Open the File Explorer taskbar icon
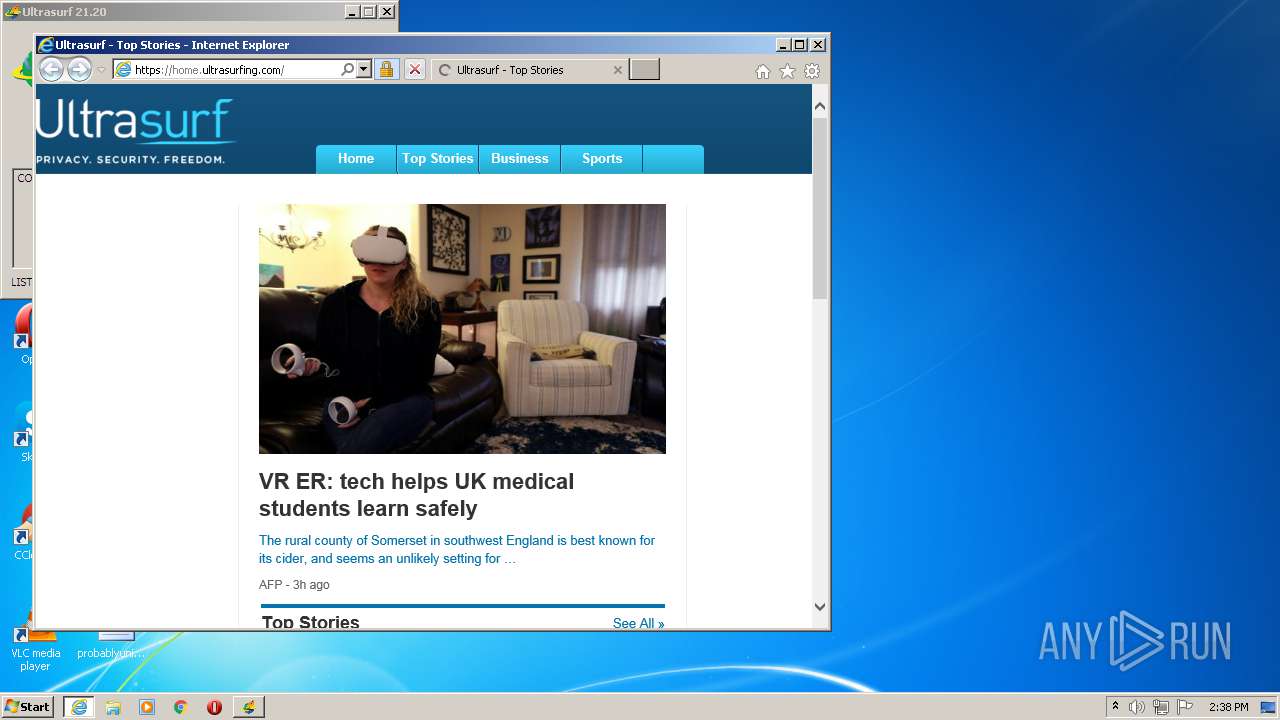1280x720 pixels. pos(113,707)
